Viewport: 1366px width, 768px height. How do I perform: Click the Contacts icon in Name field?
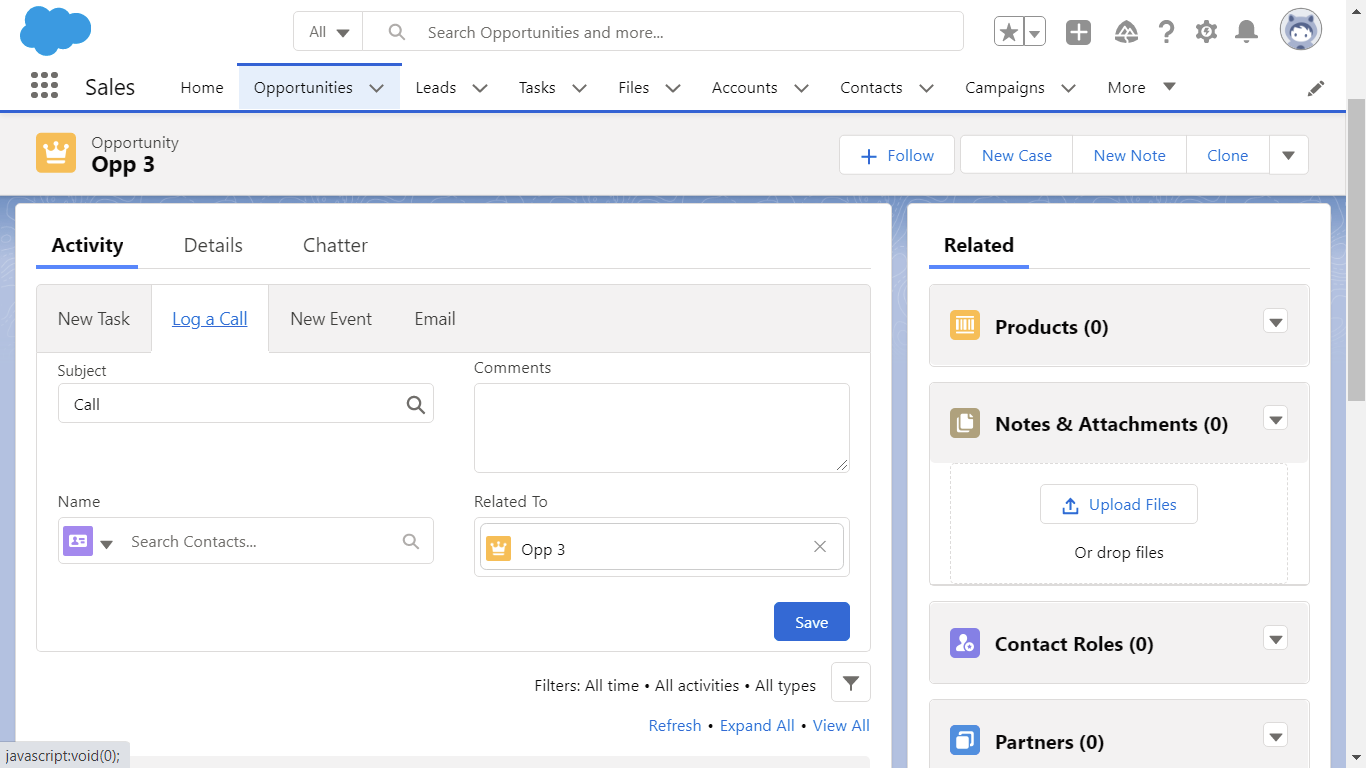point(78,541)
